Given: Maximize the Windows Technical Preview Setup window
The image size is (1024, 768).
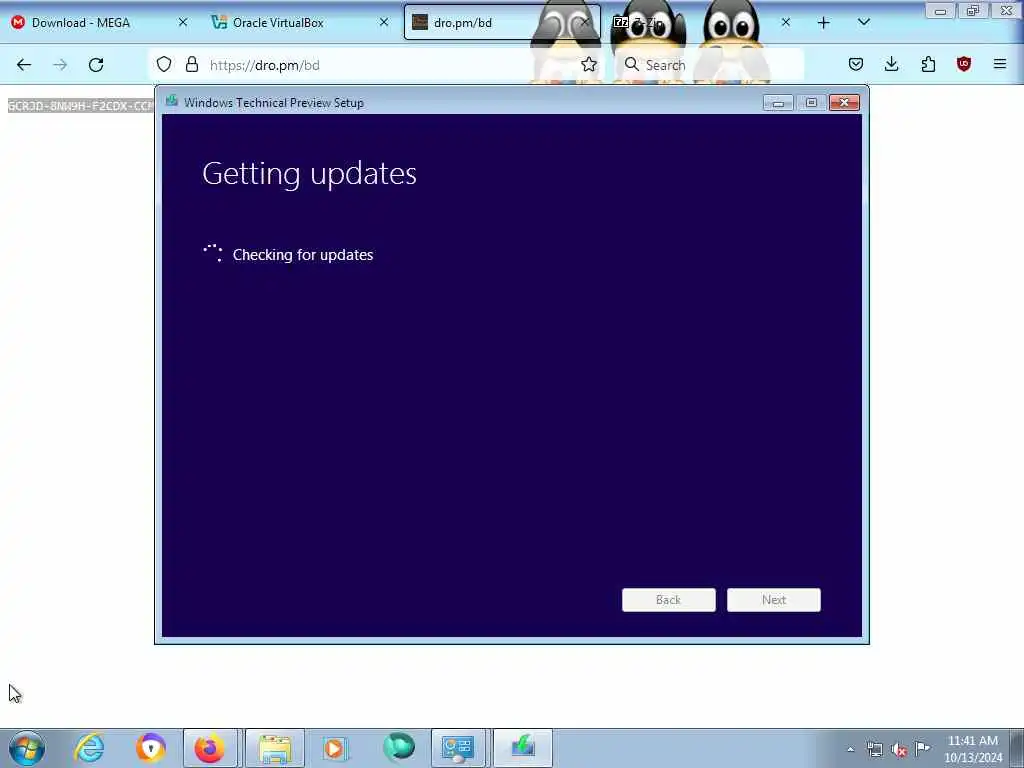Looking at the screenshot, I should (811, 103).
